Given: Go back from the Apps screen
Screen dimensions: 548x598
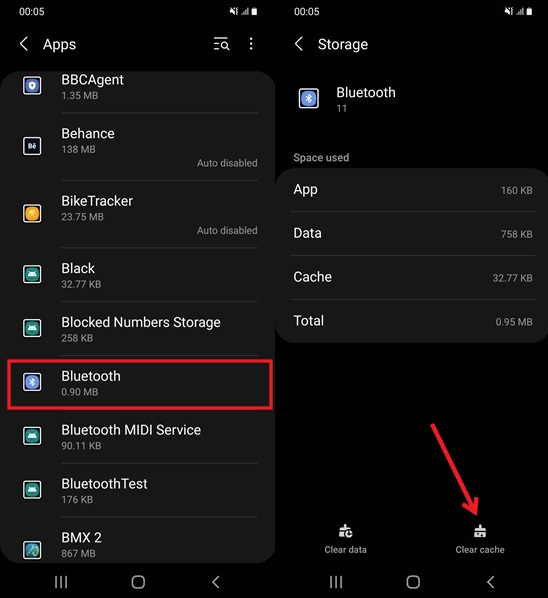Looking at the screenshot, I should click(24, 44).
